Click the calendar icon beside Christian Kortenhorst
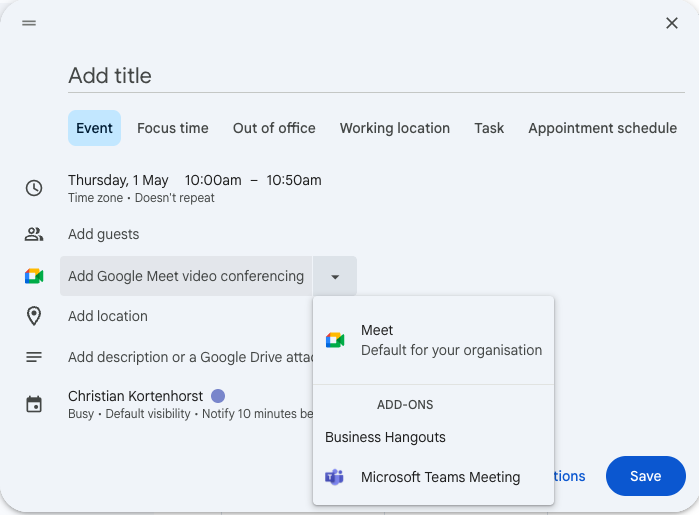This screenshot has height=515, width=699. coord(34,404)
